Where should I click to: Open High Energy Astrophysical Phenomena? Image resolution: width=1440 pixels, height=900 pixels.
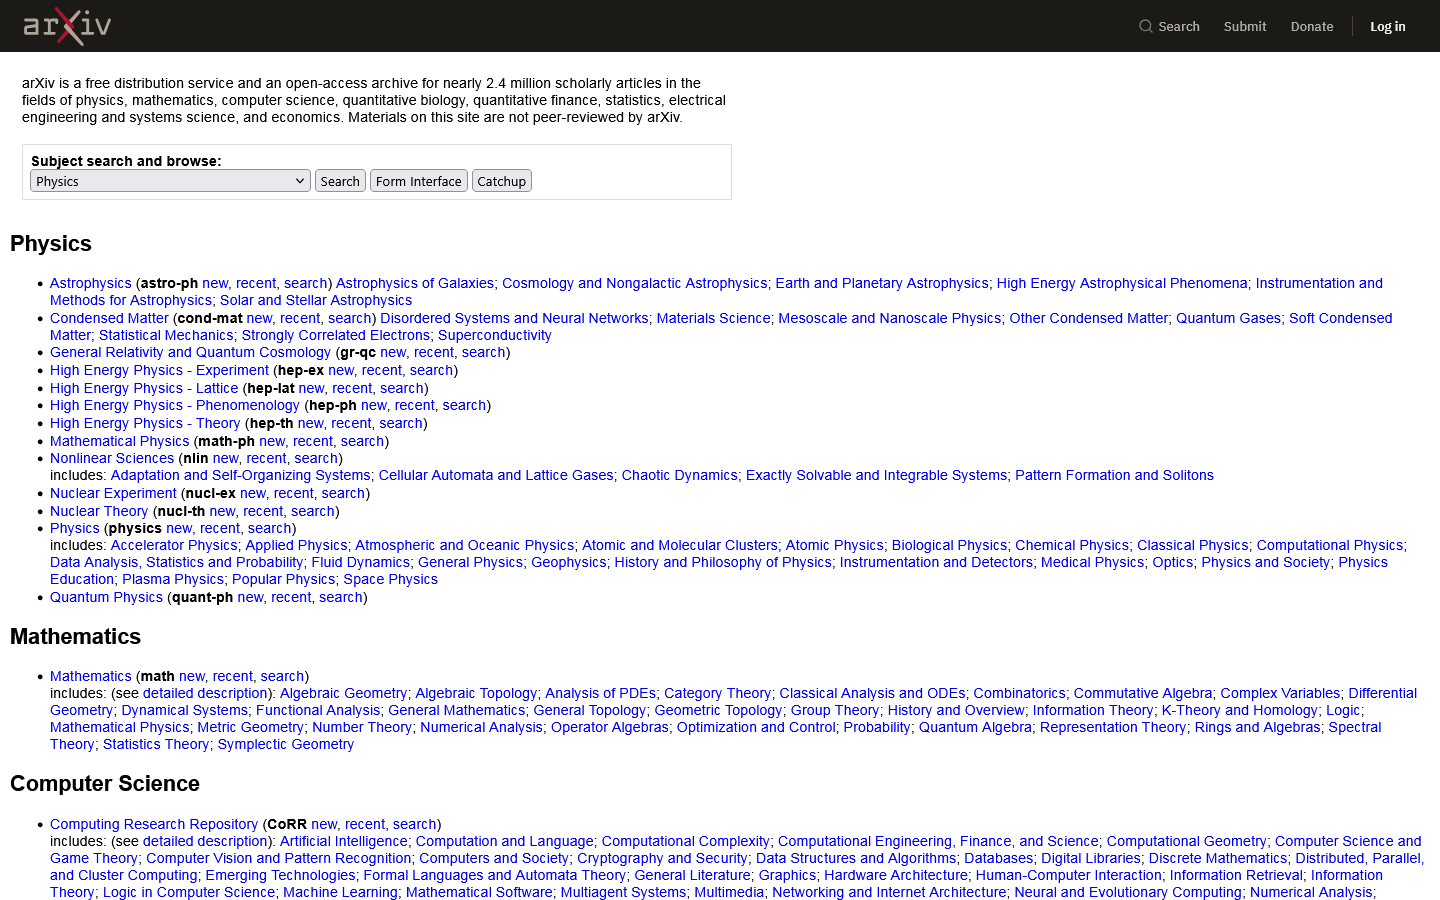click(1122, 283)
